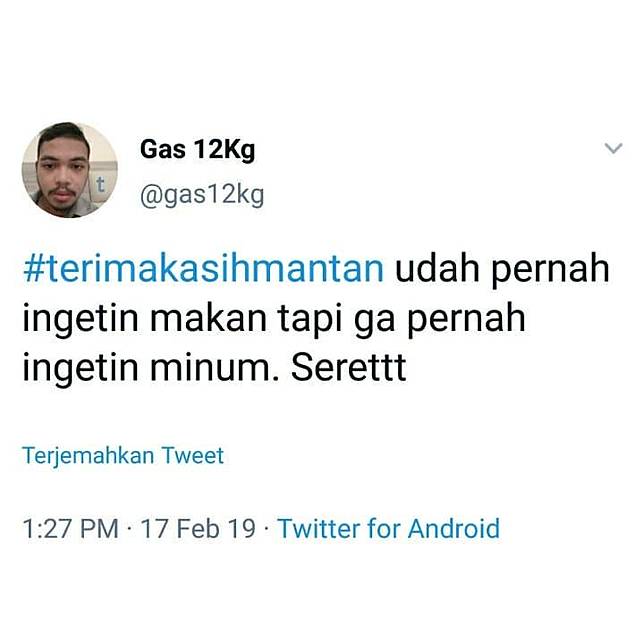Click Terjemahkan Tweet to translate
The height and width of the screenshot is (644, 644).
(x=123, y=456)
